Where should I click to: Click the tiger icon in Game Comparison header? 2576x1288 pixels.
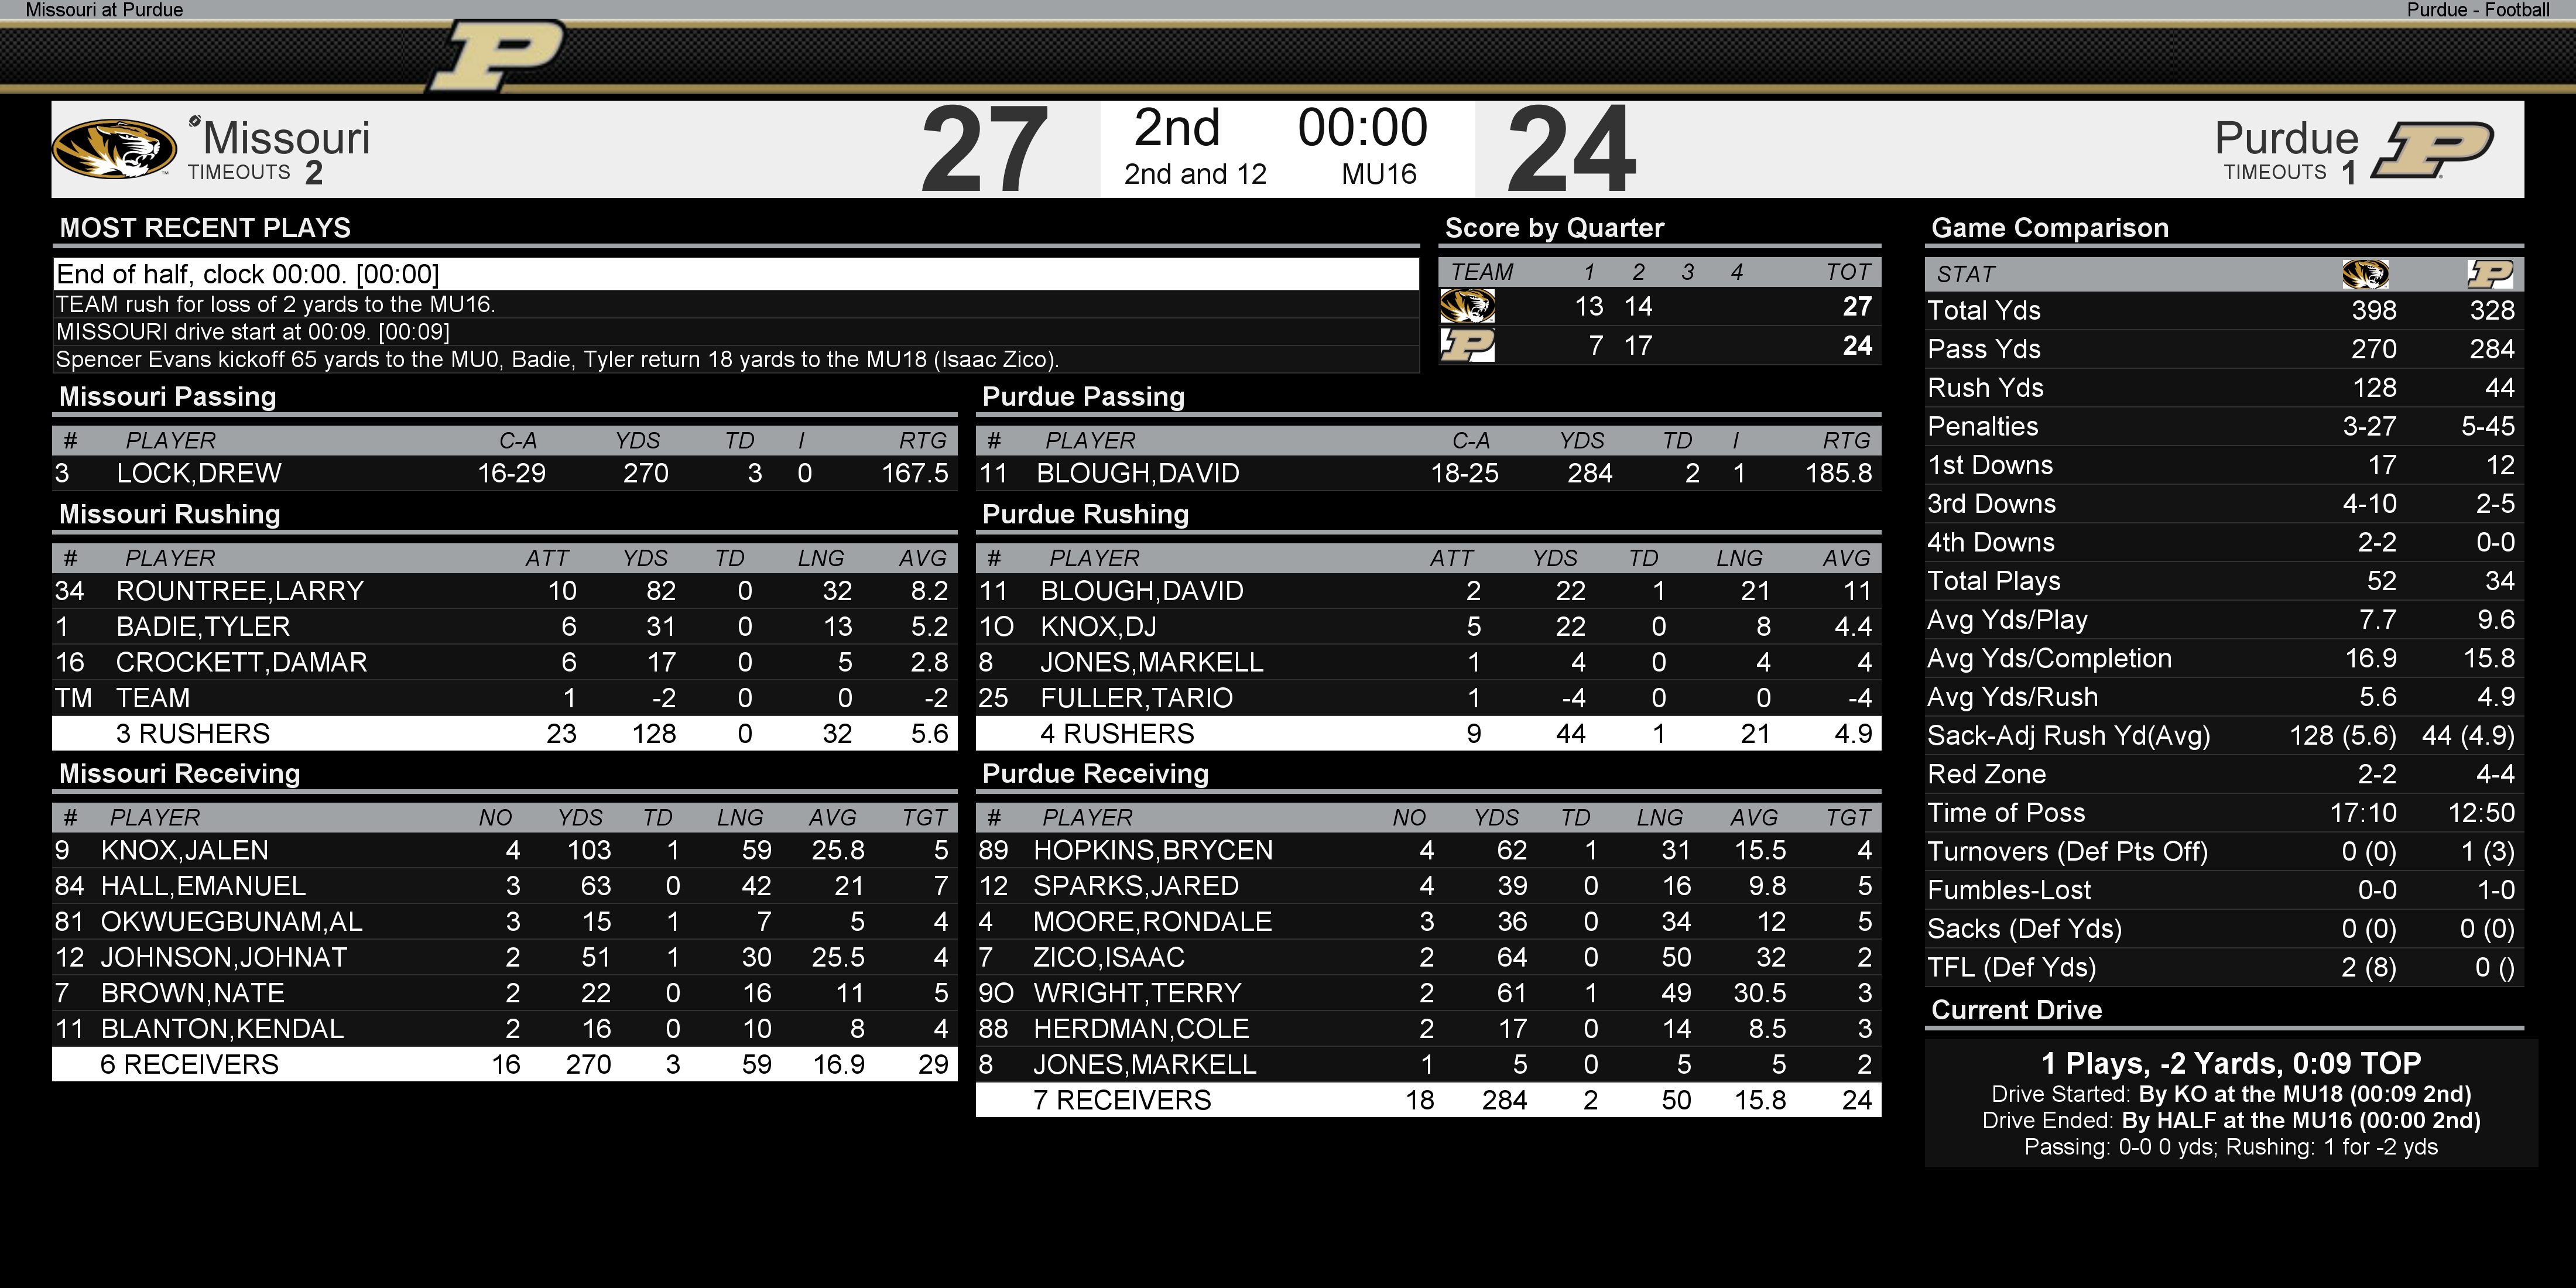click(2365, 274)
